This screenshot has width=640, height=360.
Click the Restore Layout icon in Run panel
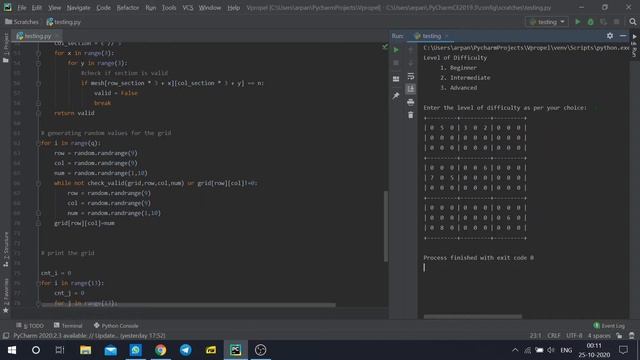pyautogui.click(x=396, y=79)
